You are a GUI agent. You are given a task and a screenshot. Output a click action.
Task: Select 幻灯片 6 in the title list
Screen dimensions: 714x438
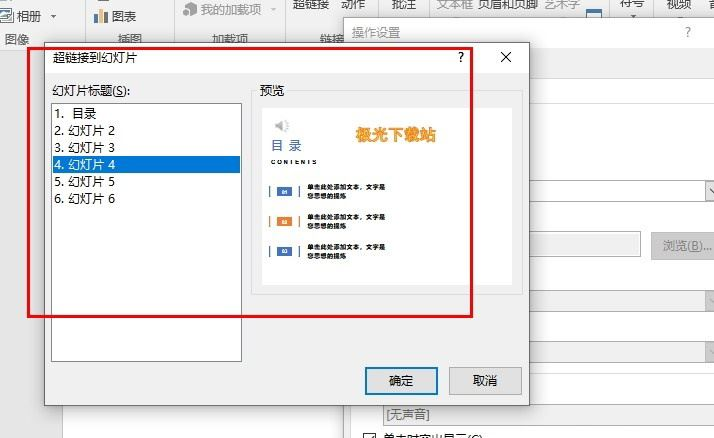tap(146, 199)
